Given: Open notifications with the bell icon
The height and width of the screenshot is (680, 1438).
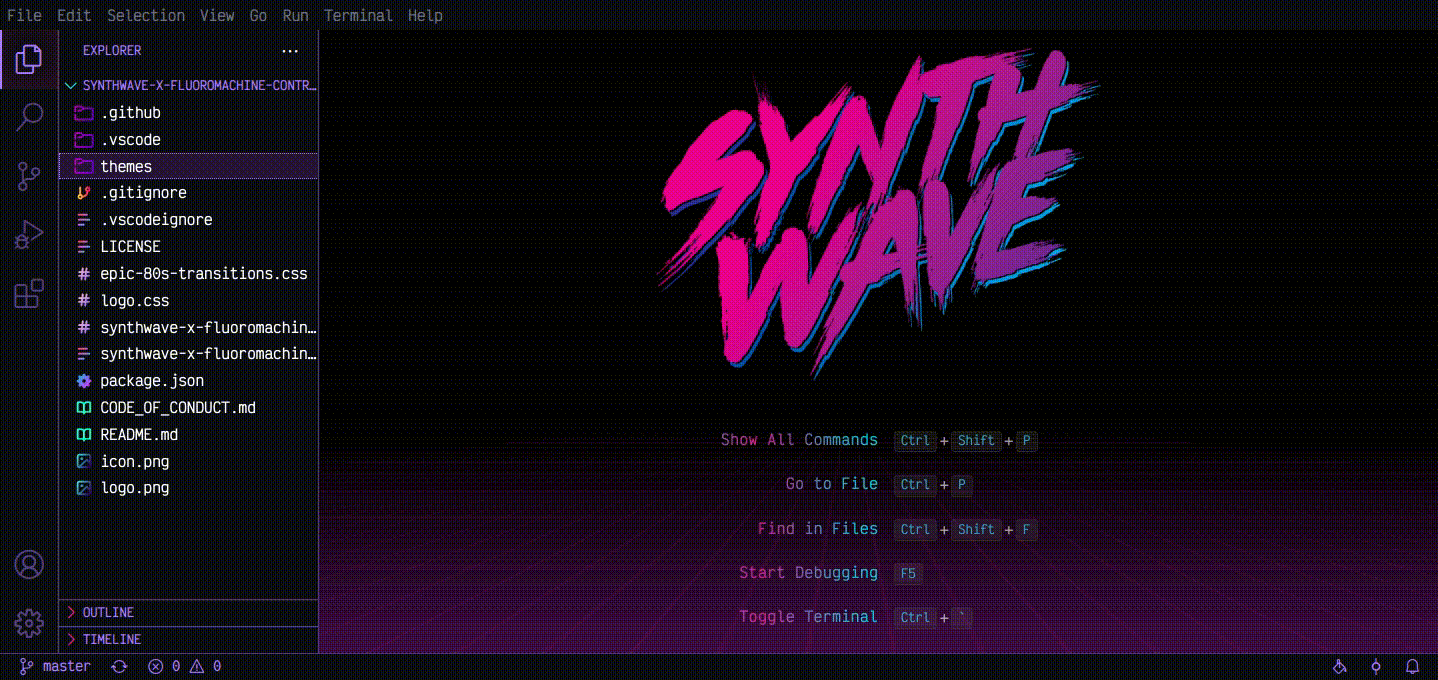Looking at the screenshot, I should pyautogui.click(x=1413, y=666).
